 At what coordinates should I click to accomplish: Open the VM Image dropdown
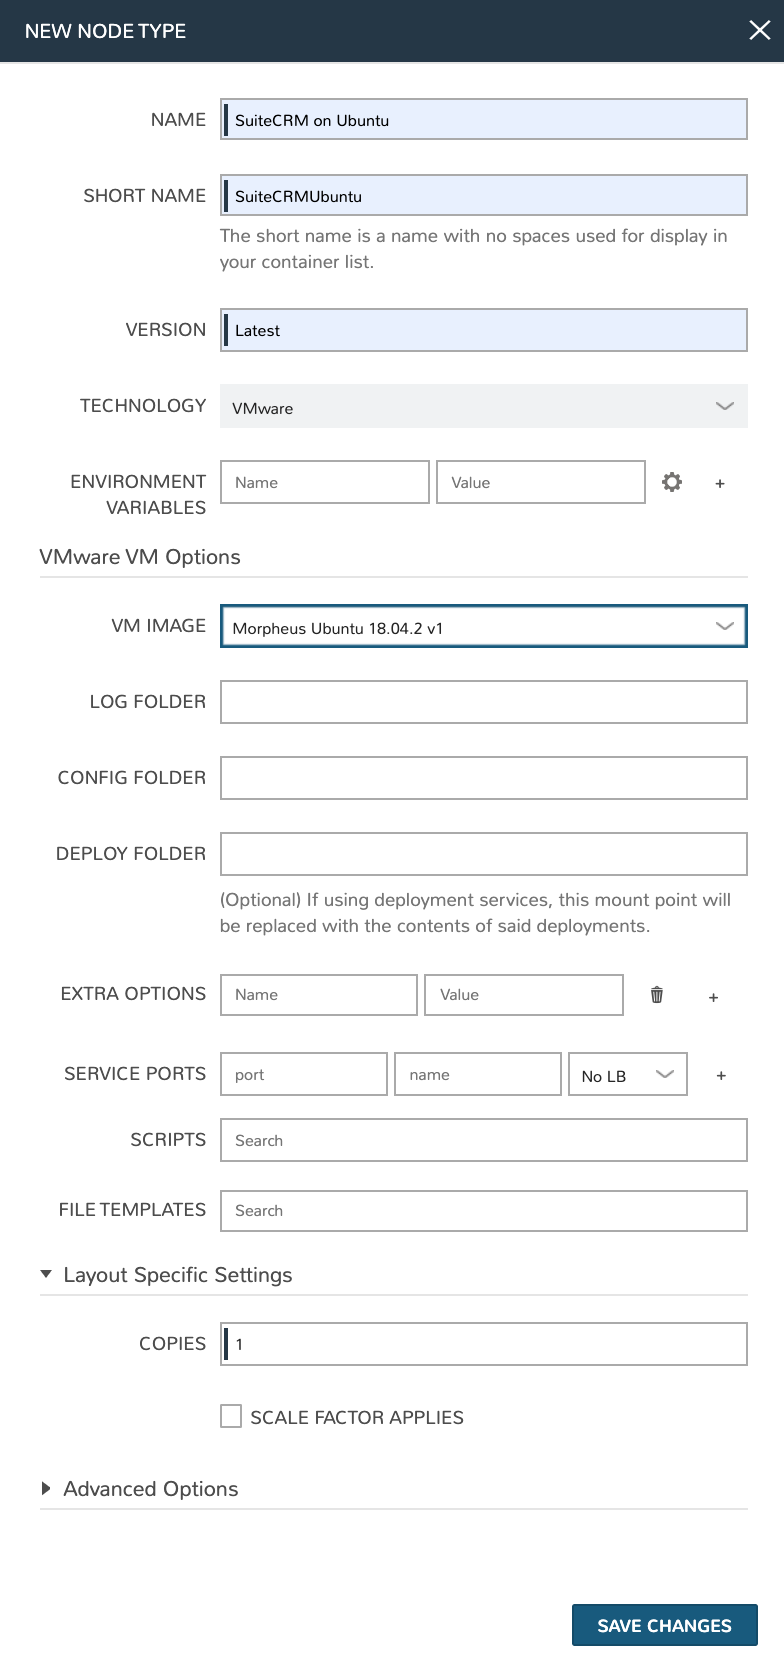(483, 627)
